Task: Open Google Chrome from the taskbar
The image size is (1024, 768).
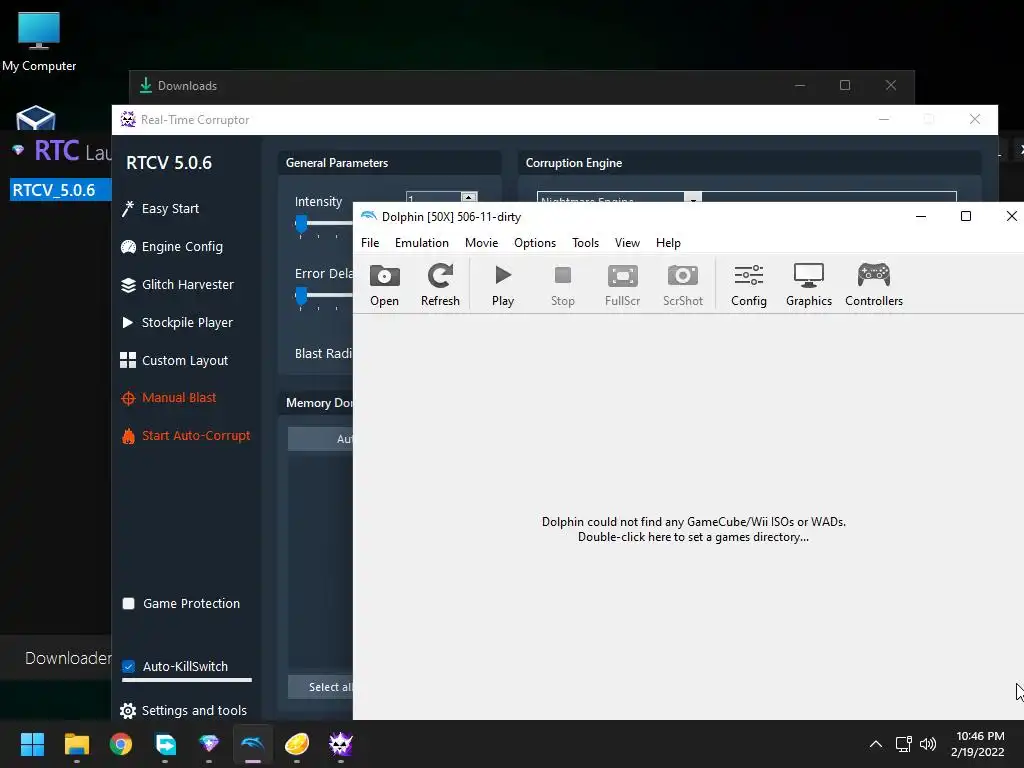Action: coord(121,744)
